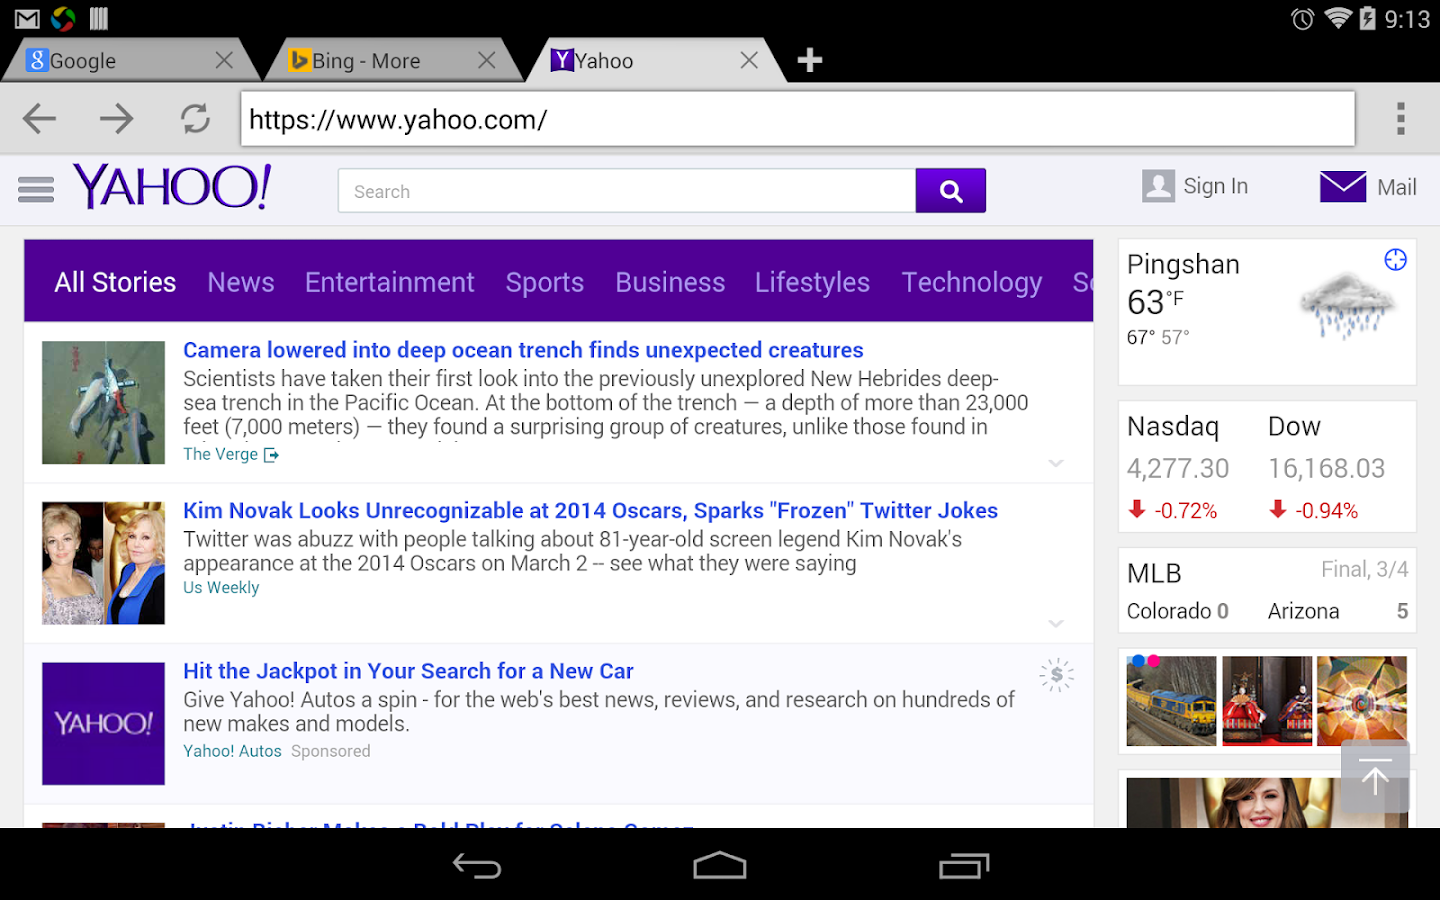
Task: Close the Yahoo tab
Action: click(748, 60)
